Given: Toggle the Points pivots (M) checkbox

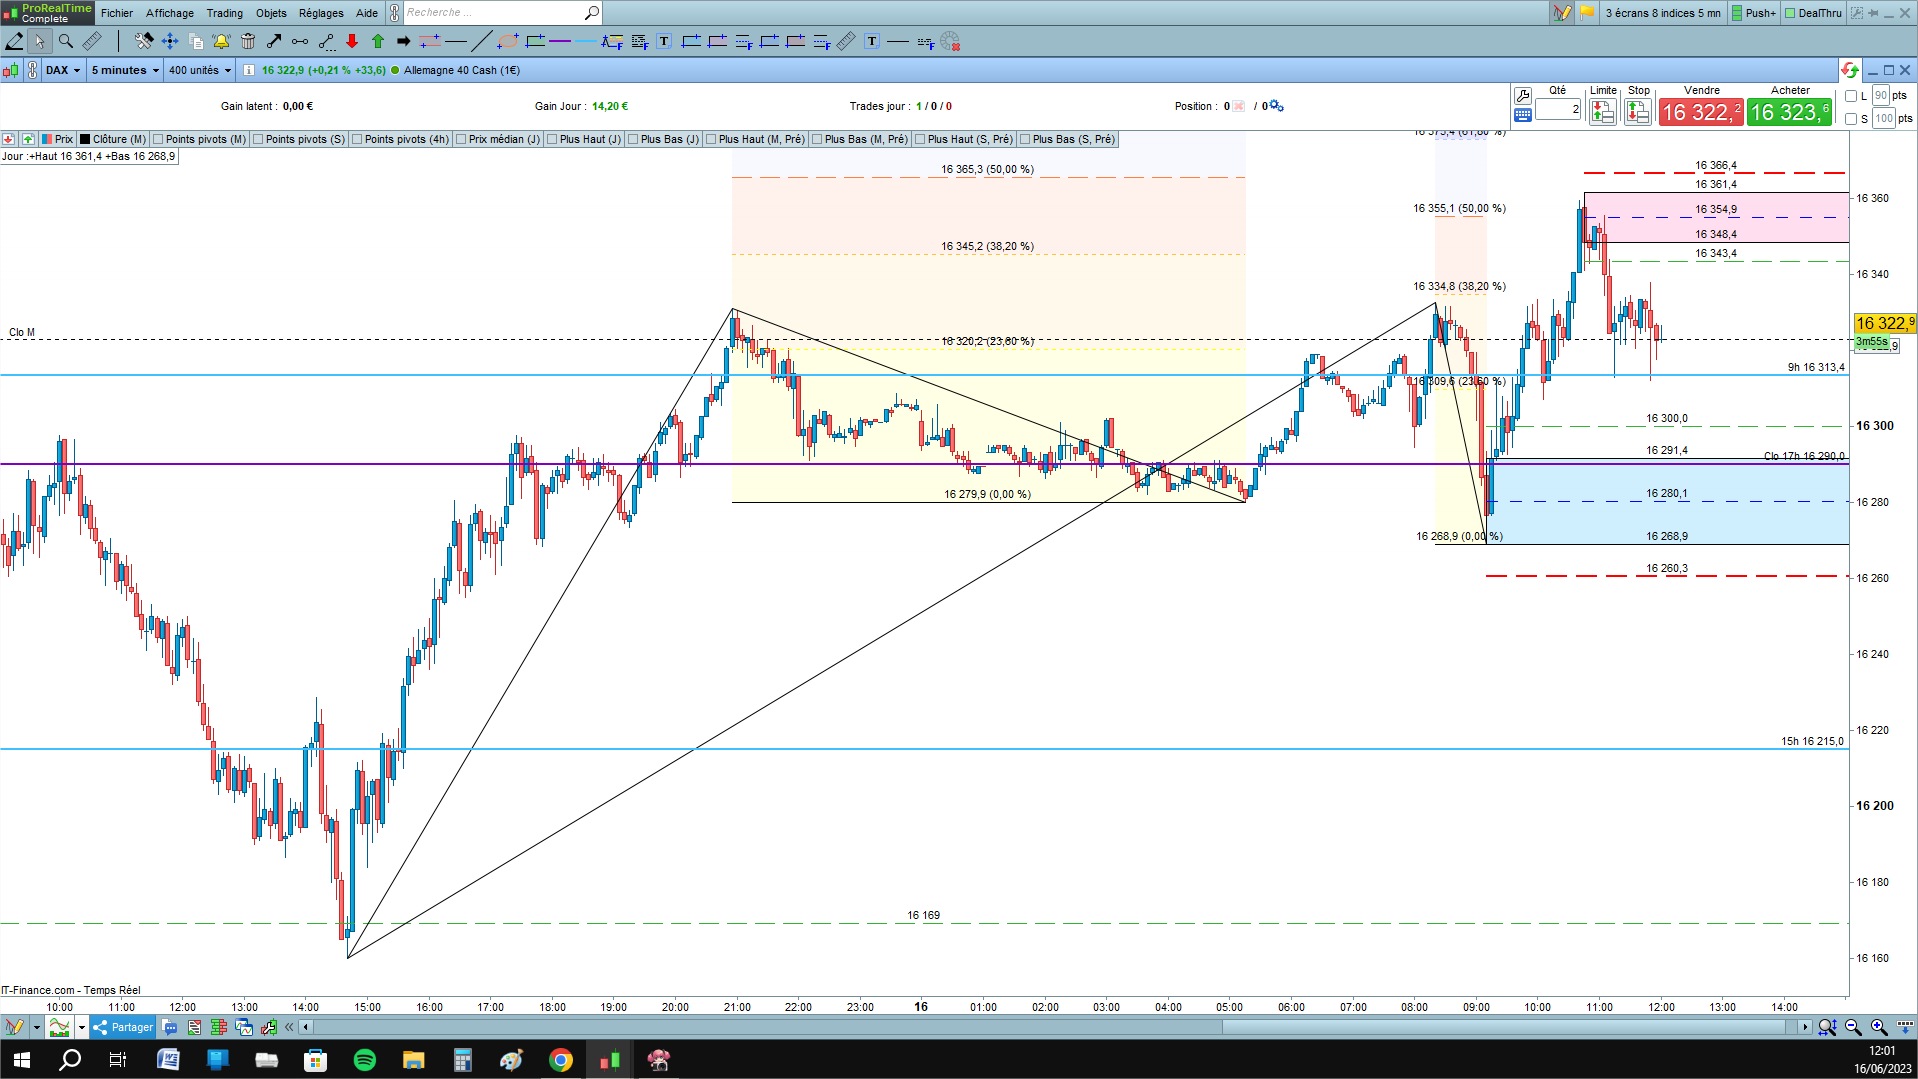Looking at the screenshot, I should pyautogui.click(x=158, y=139).
